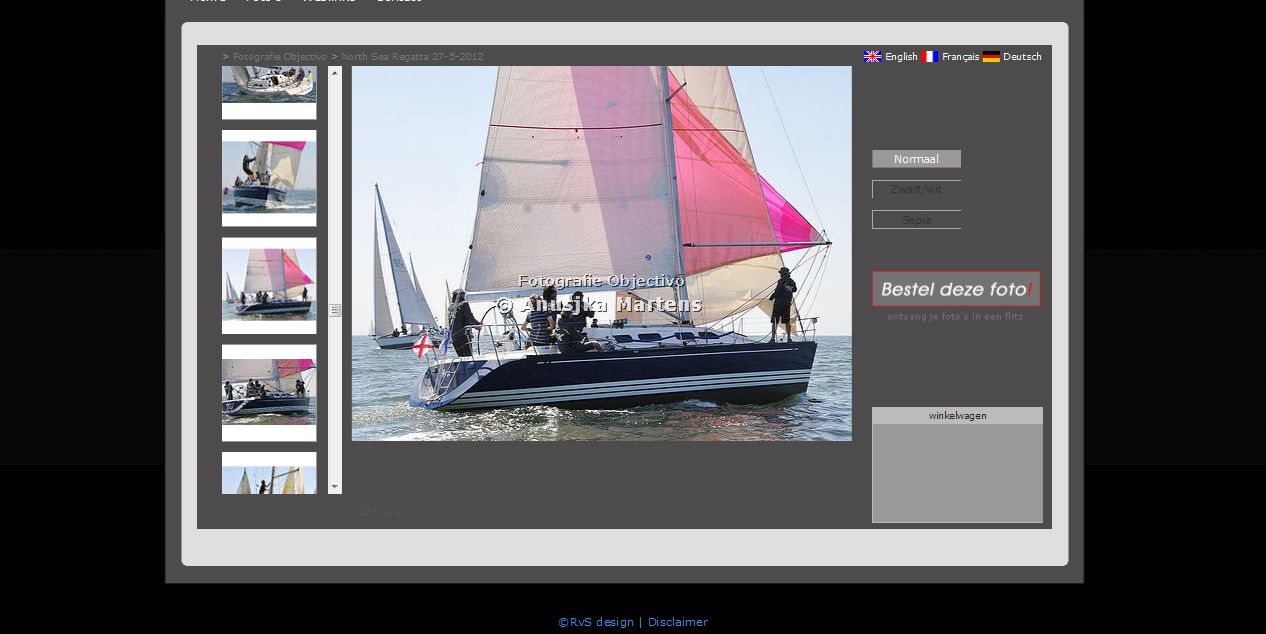Switch the site language to English
The height and width of the screenshot is (634, 1266).
(x=891, y=57)
